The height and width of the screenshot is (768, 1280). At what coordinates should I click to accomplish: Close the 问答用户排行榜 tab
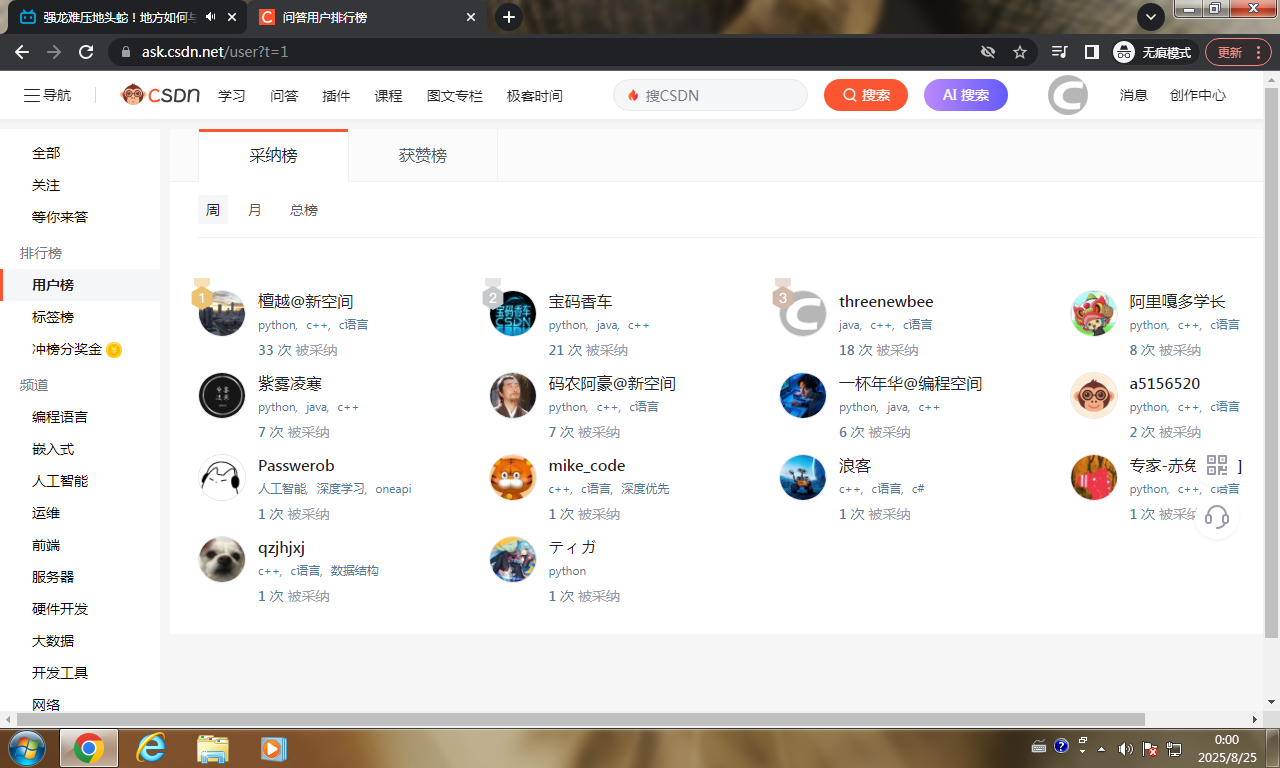[471, 17]
